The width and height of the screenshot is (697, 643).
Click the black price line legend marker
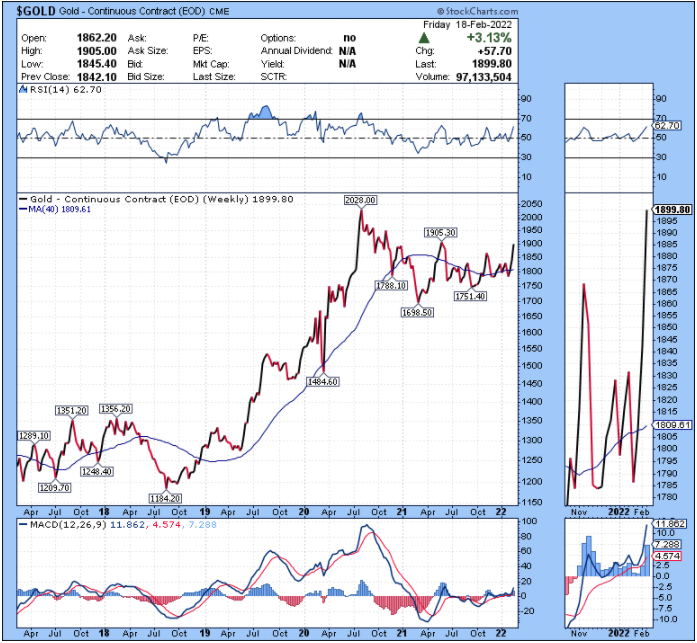pos(24,199)
